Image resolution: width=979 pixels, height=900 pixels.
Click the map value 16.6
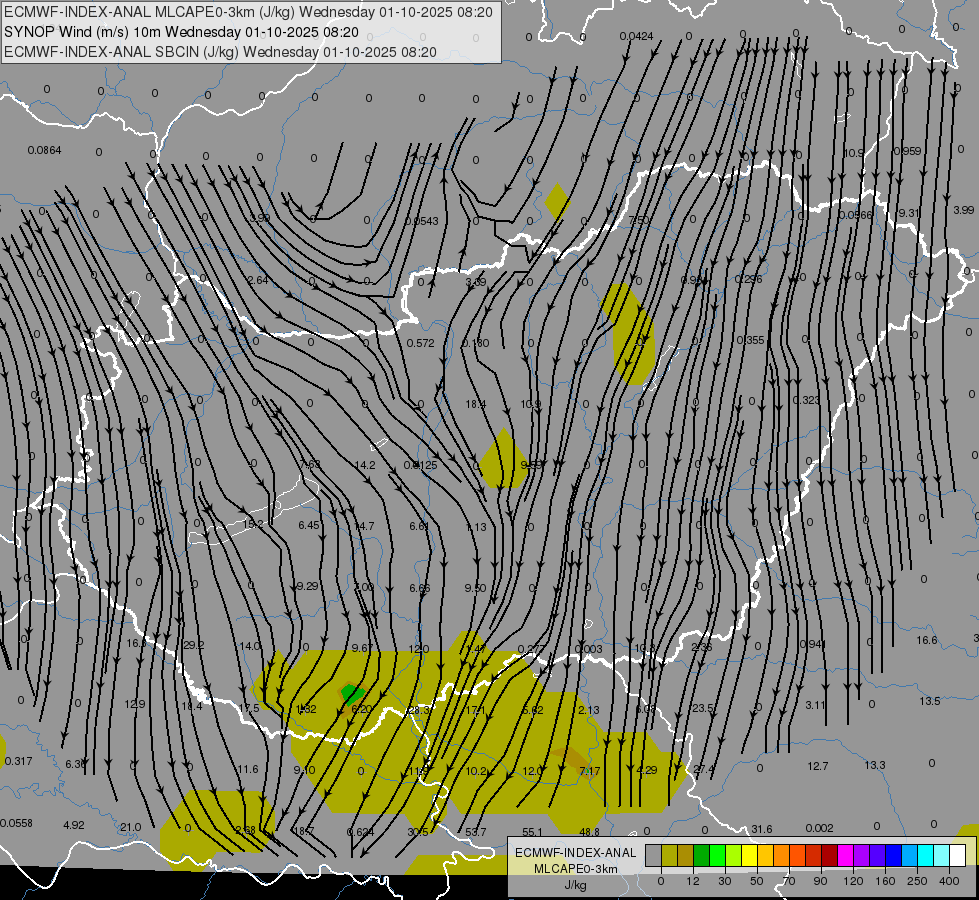927,640
